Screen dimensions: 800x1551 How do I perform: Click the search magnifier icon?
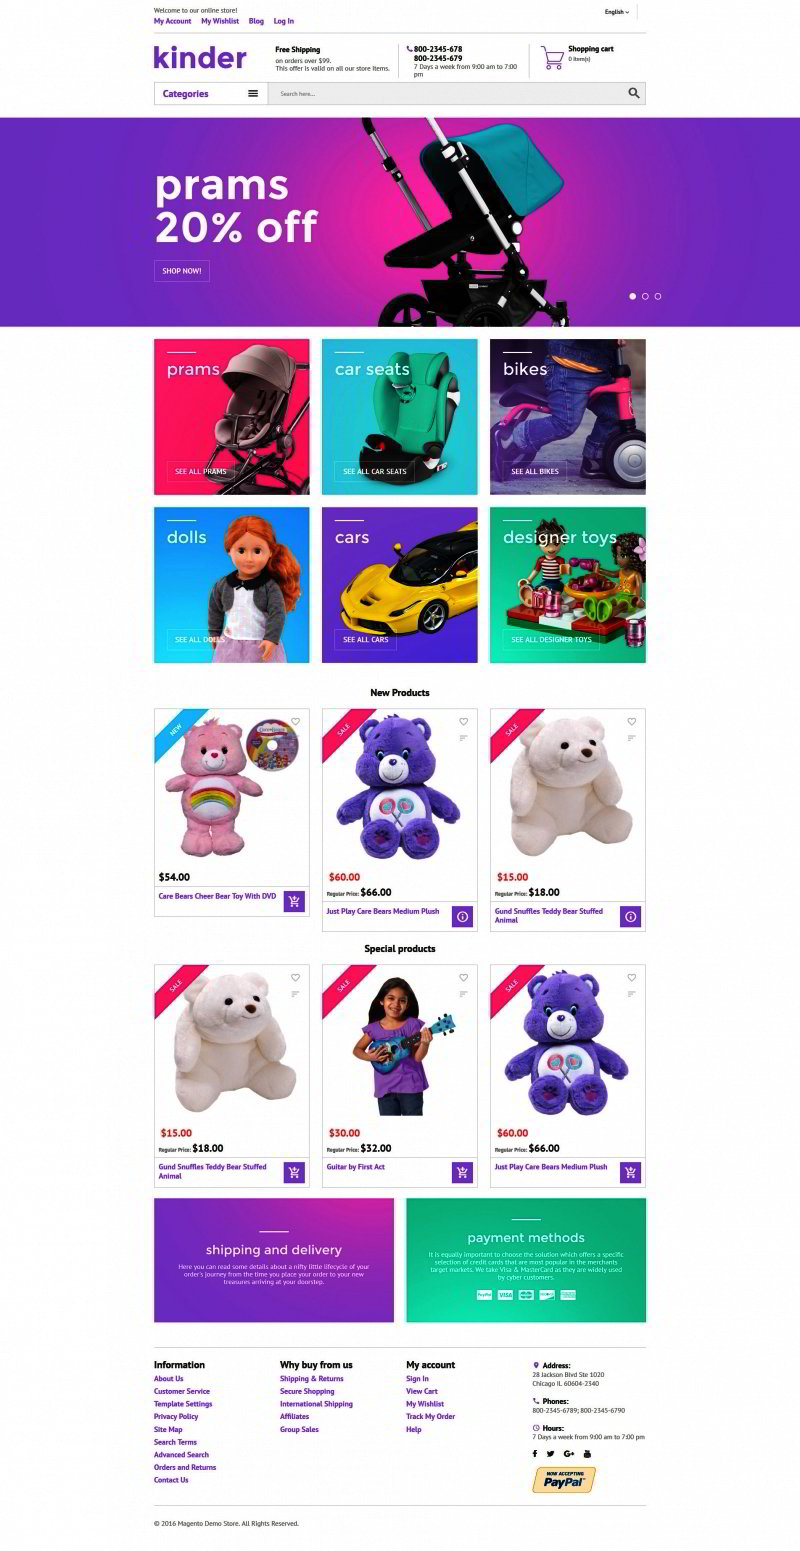click(x=633, y=93)
